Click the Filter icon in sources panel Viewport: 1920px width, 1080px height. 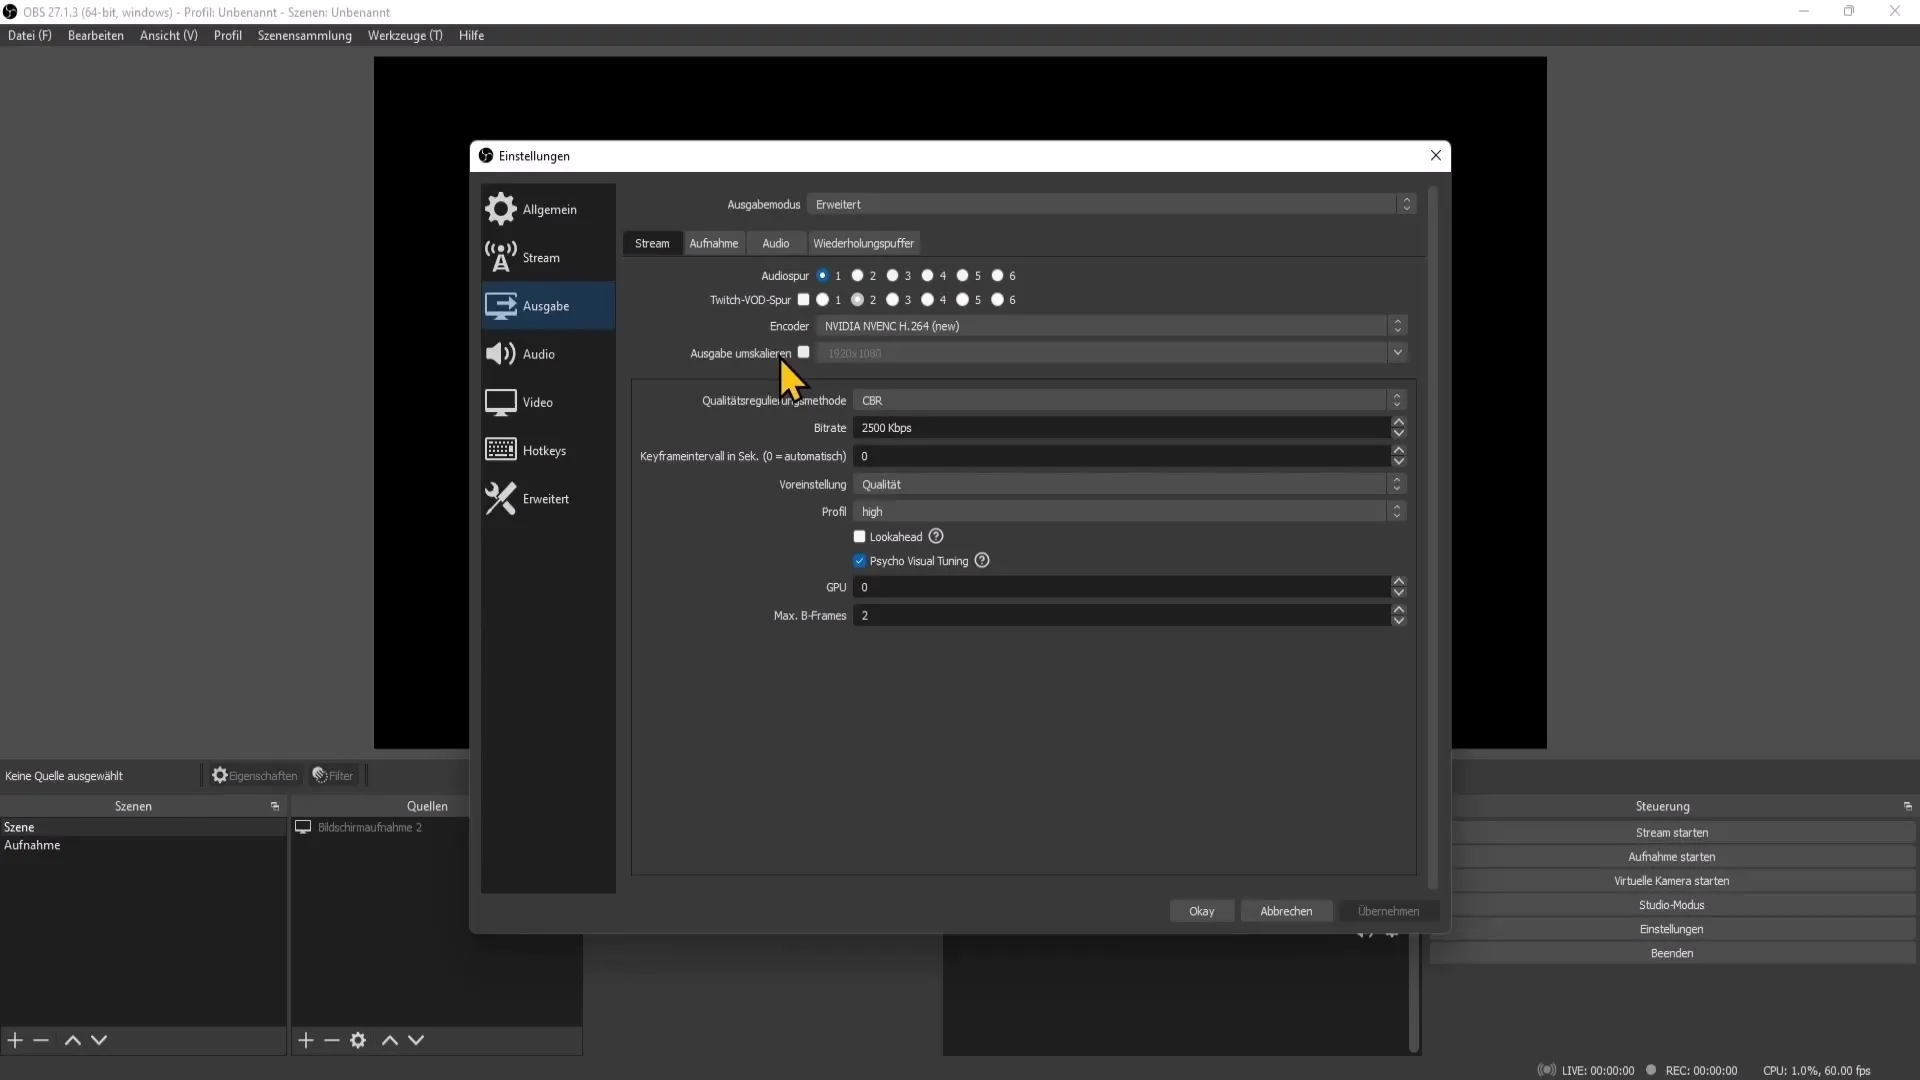click(319, 775)
